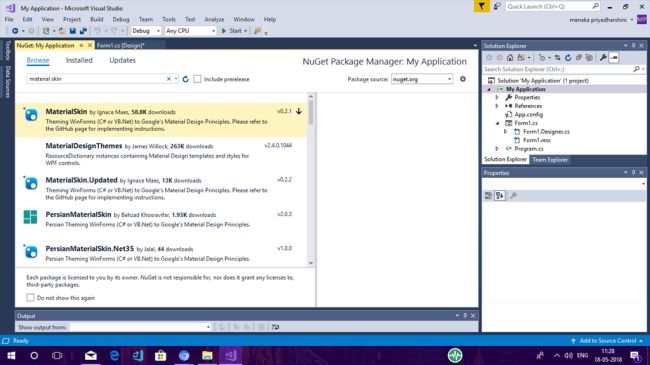This screenshot has width=650, height=365.
Task: Open the Tools menu
Action: [169, 19]
